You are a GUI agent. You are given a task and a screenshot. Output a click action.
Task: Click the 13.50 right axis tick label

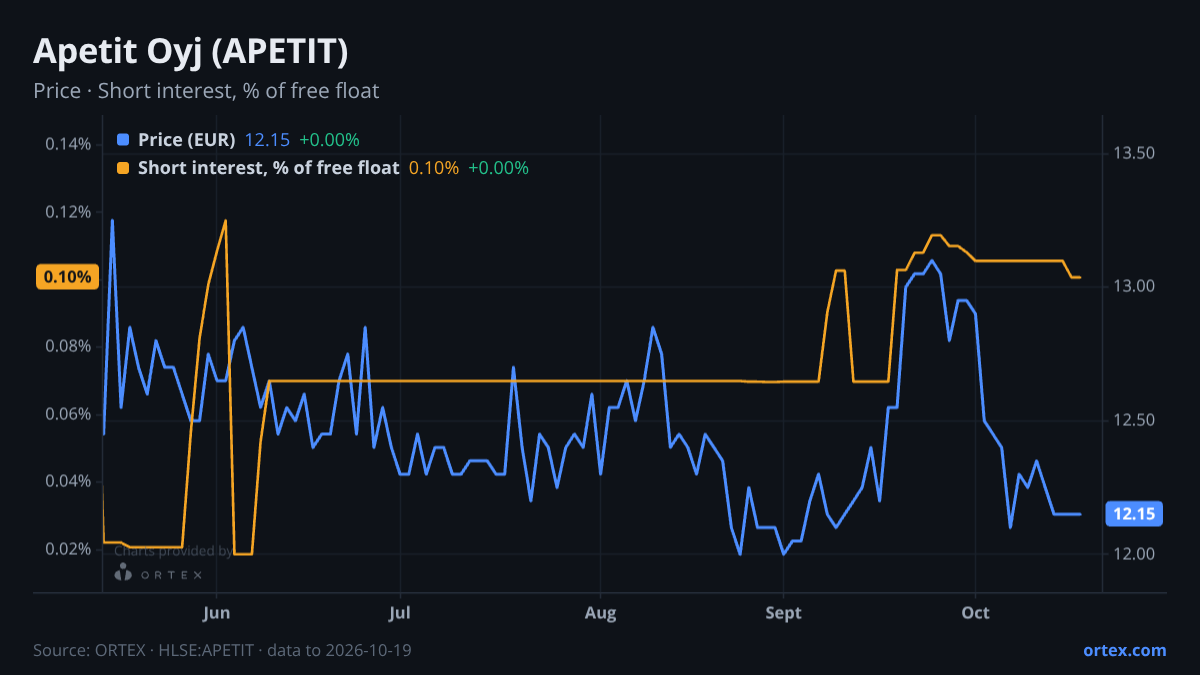1134,153
